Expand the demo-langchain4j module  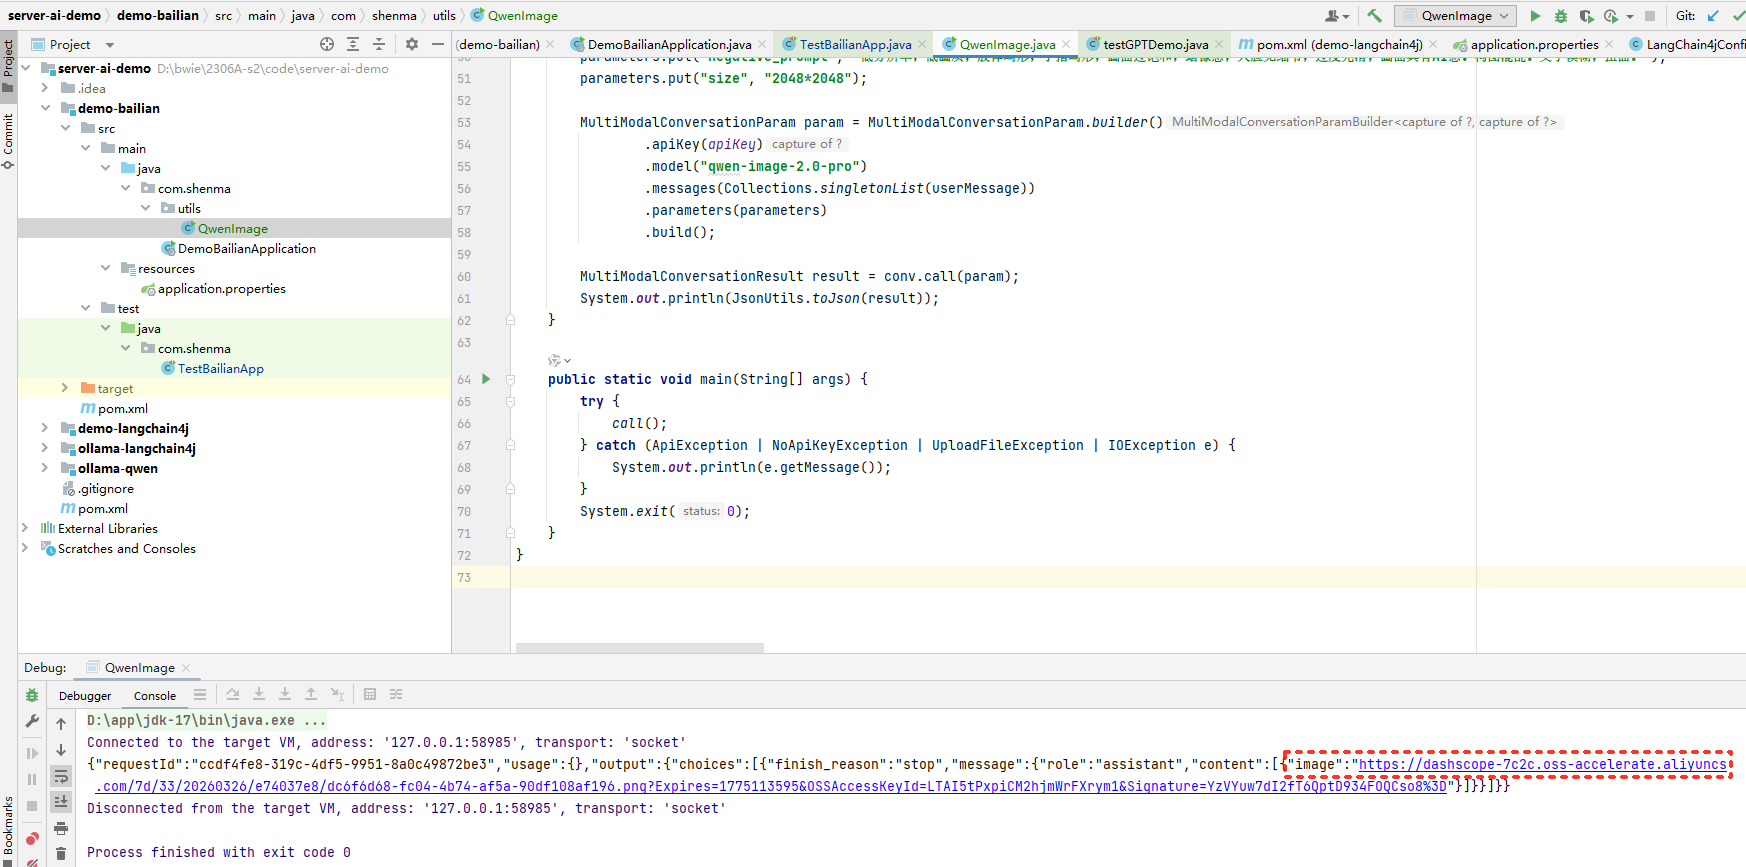[45, 428]
